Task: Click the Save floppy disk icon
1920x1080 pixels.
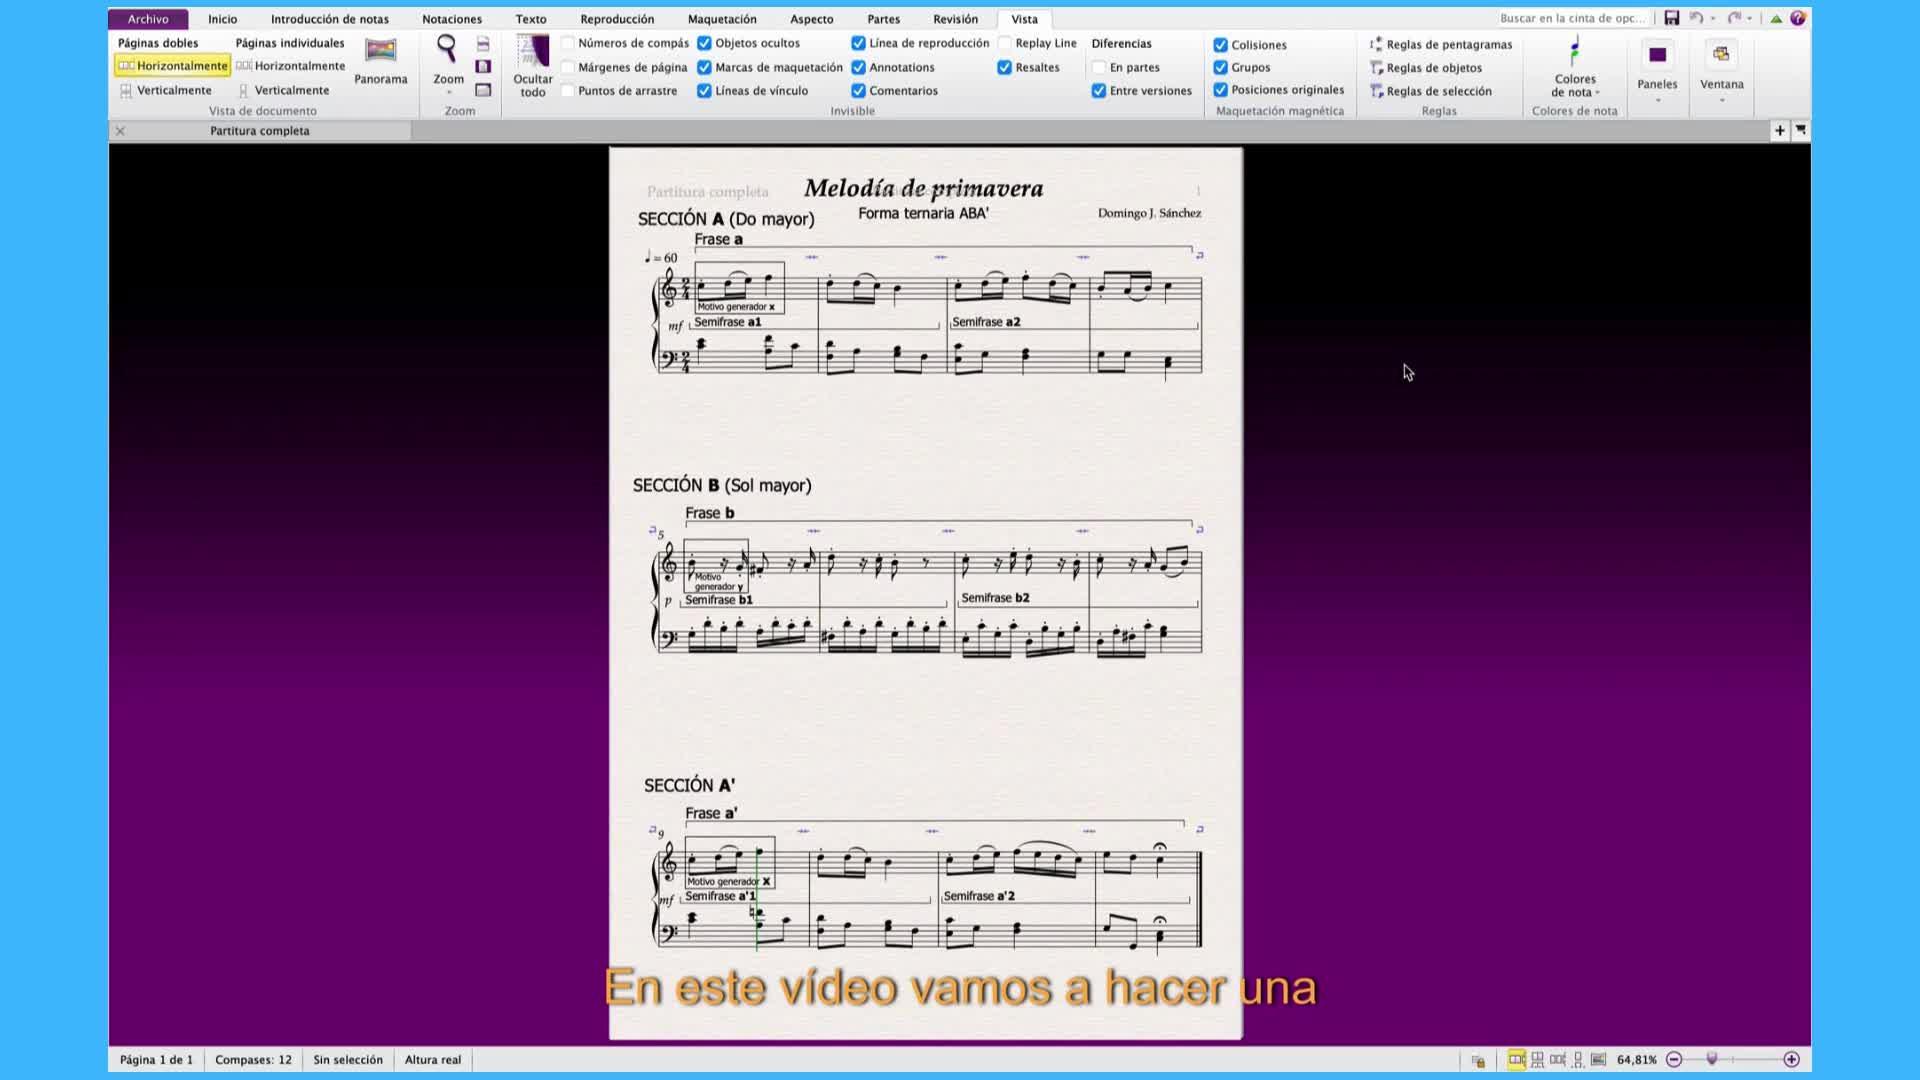Action: [x=1671, y=18]
